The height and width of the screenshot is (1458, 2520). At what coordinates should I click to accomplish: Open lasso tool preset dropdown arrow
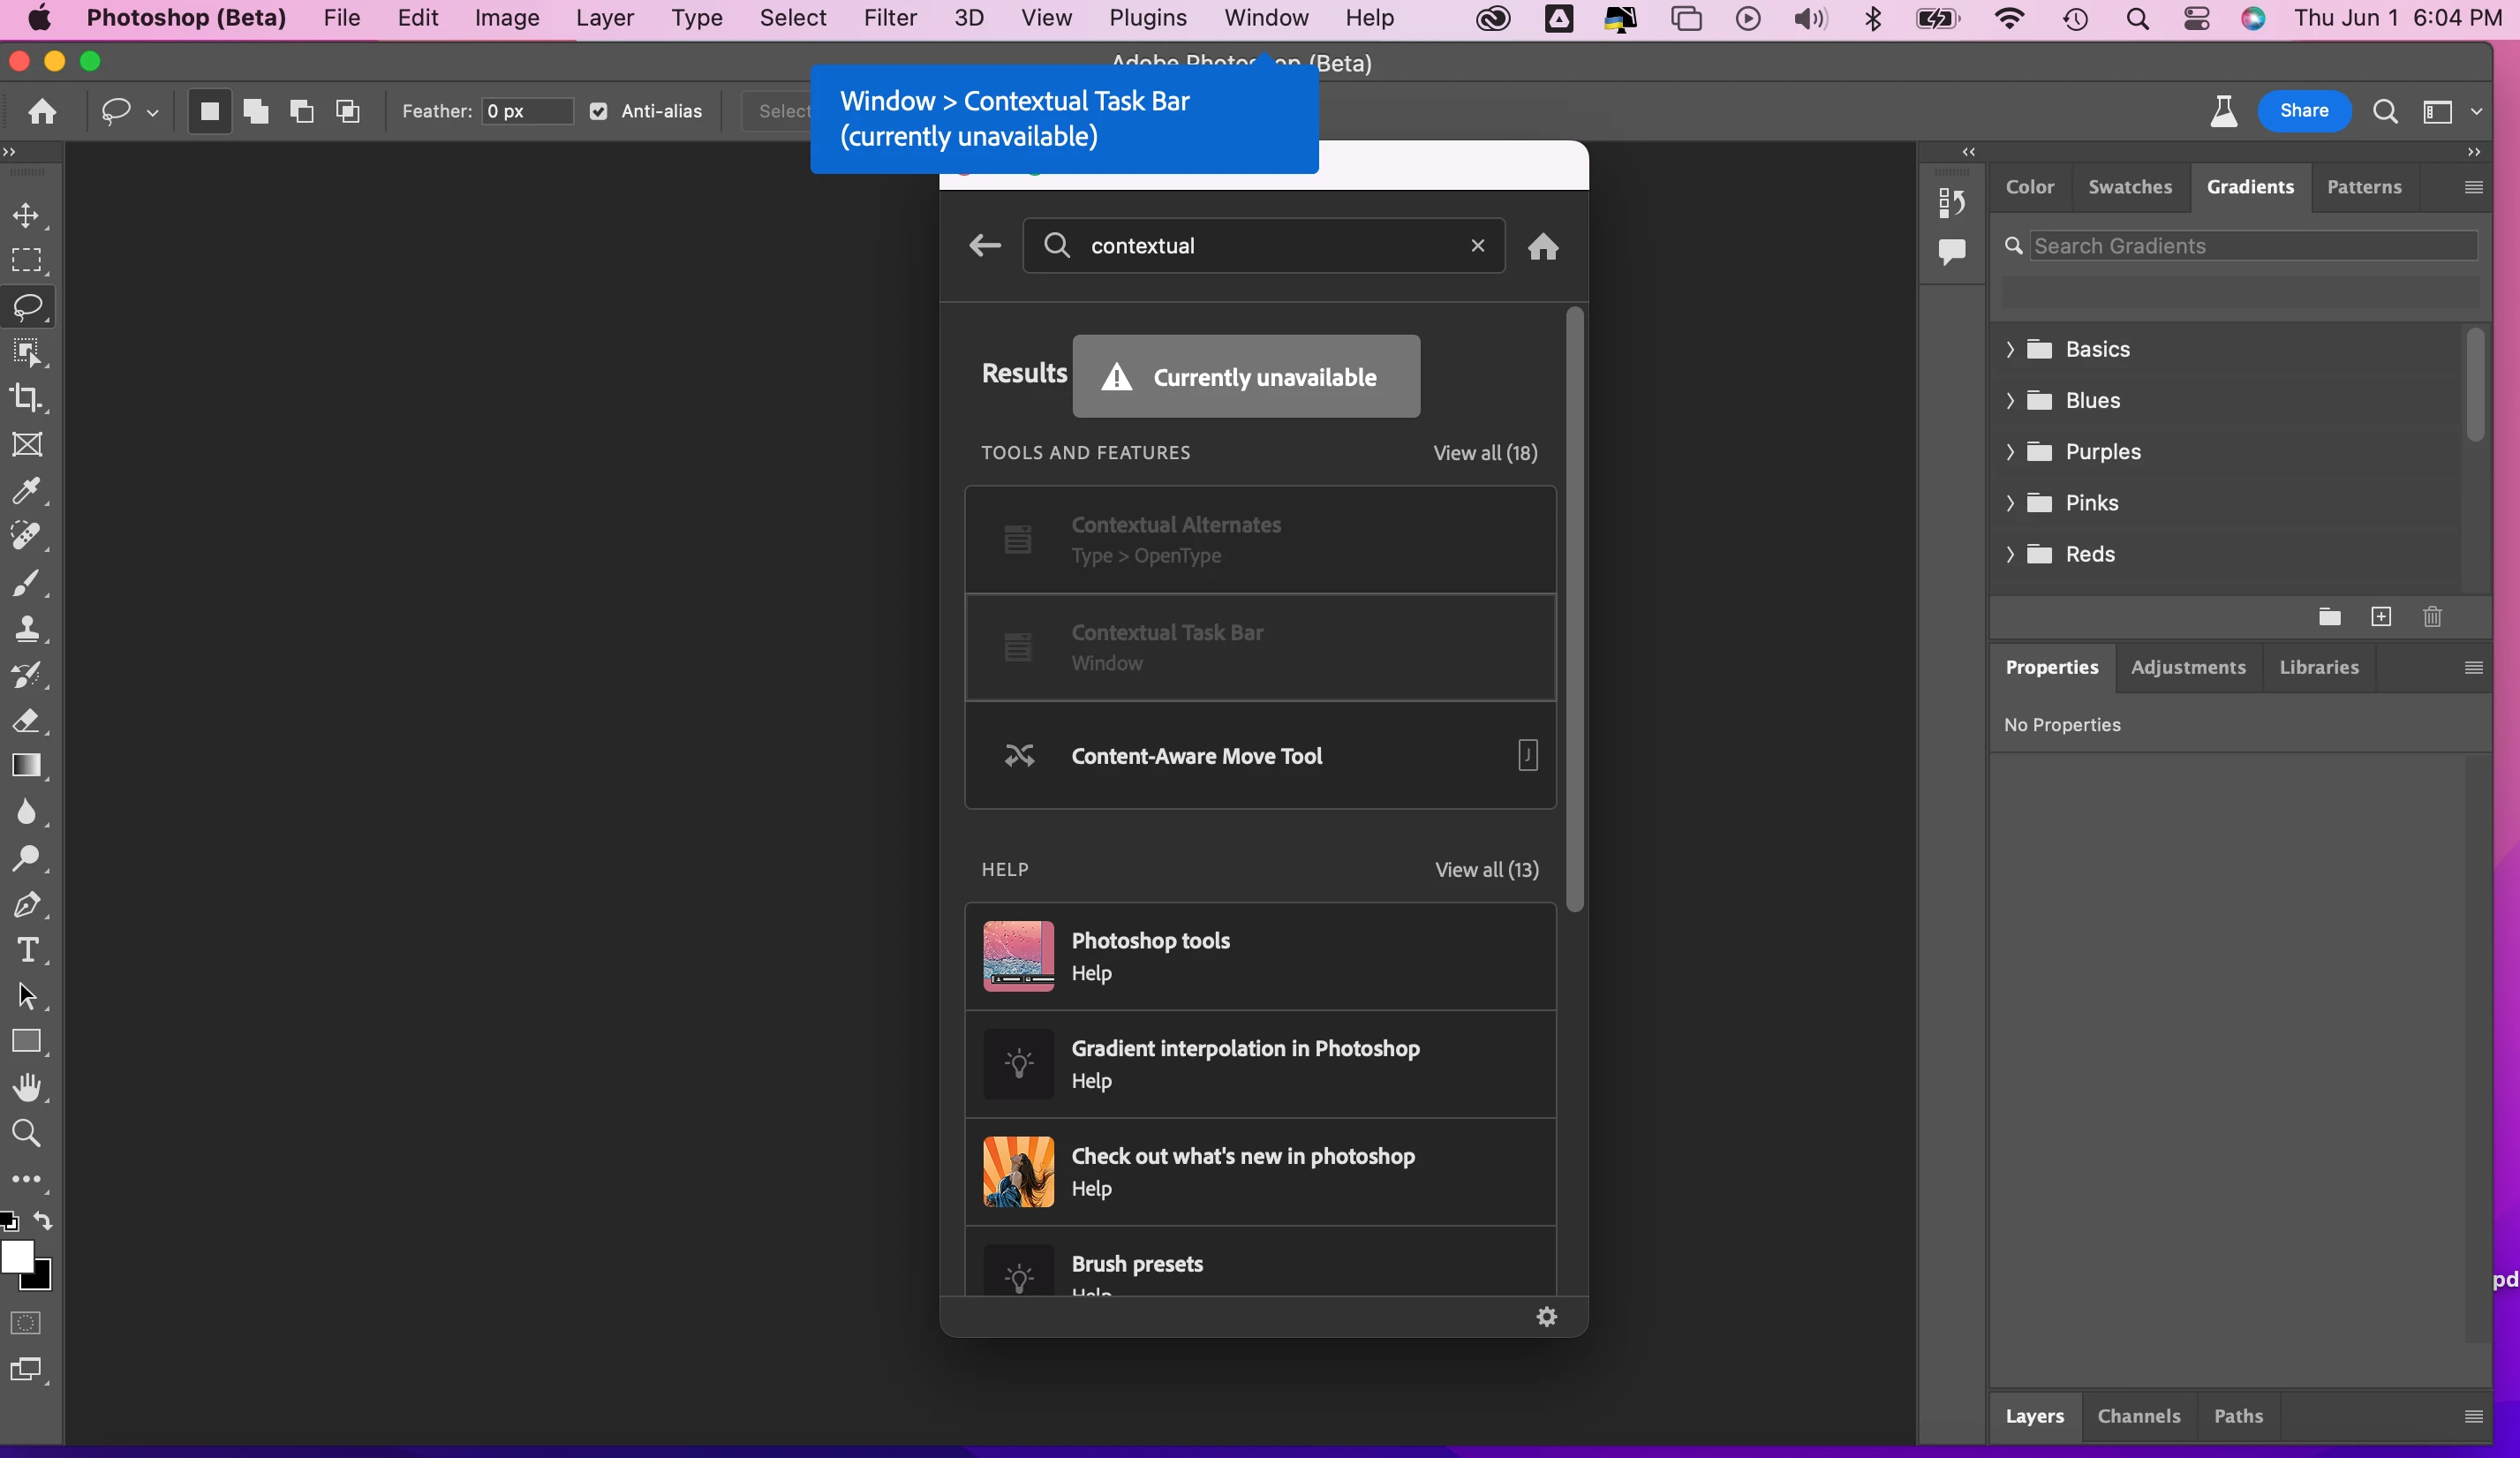coord(153,113)
